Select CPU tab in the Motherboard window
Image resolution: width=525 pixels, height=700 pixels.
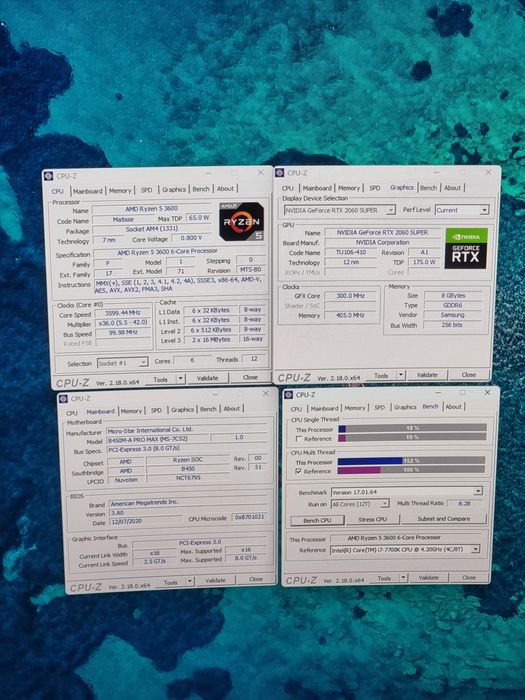(72, 413)
